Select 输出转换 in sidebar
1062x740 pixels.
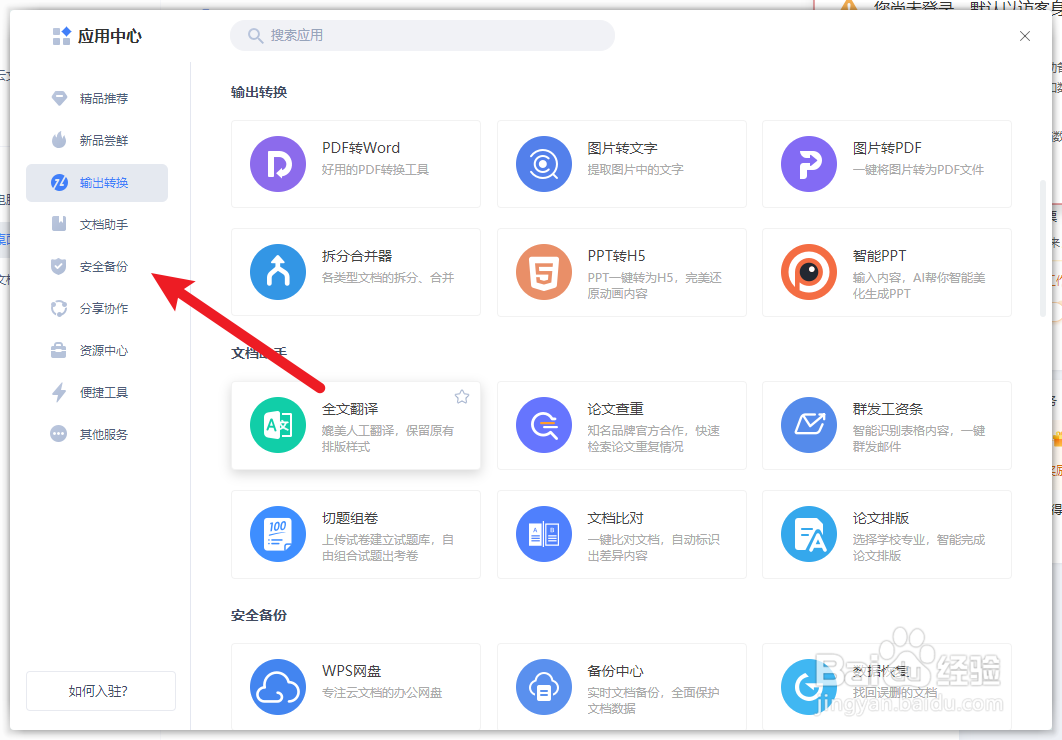(x=97, y=183)
